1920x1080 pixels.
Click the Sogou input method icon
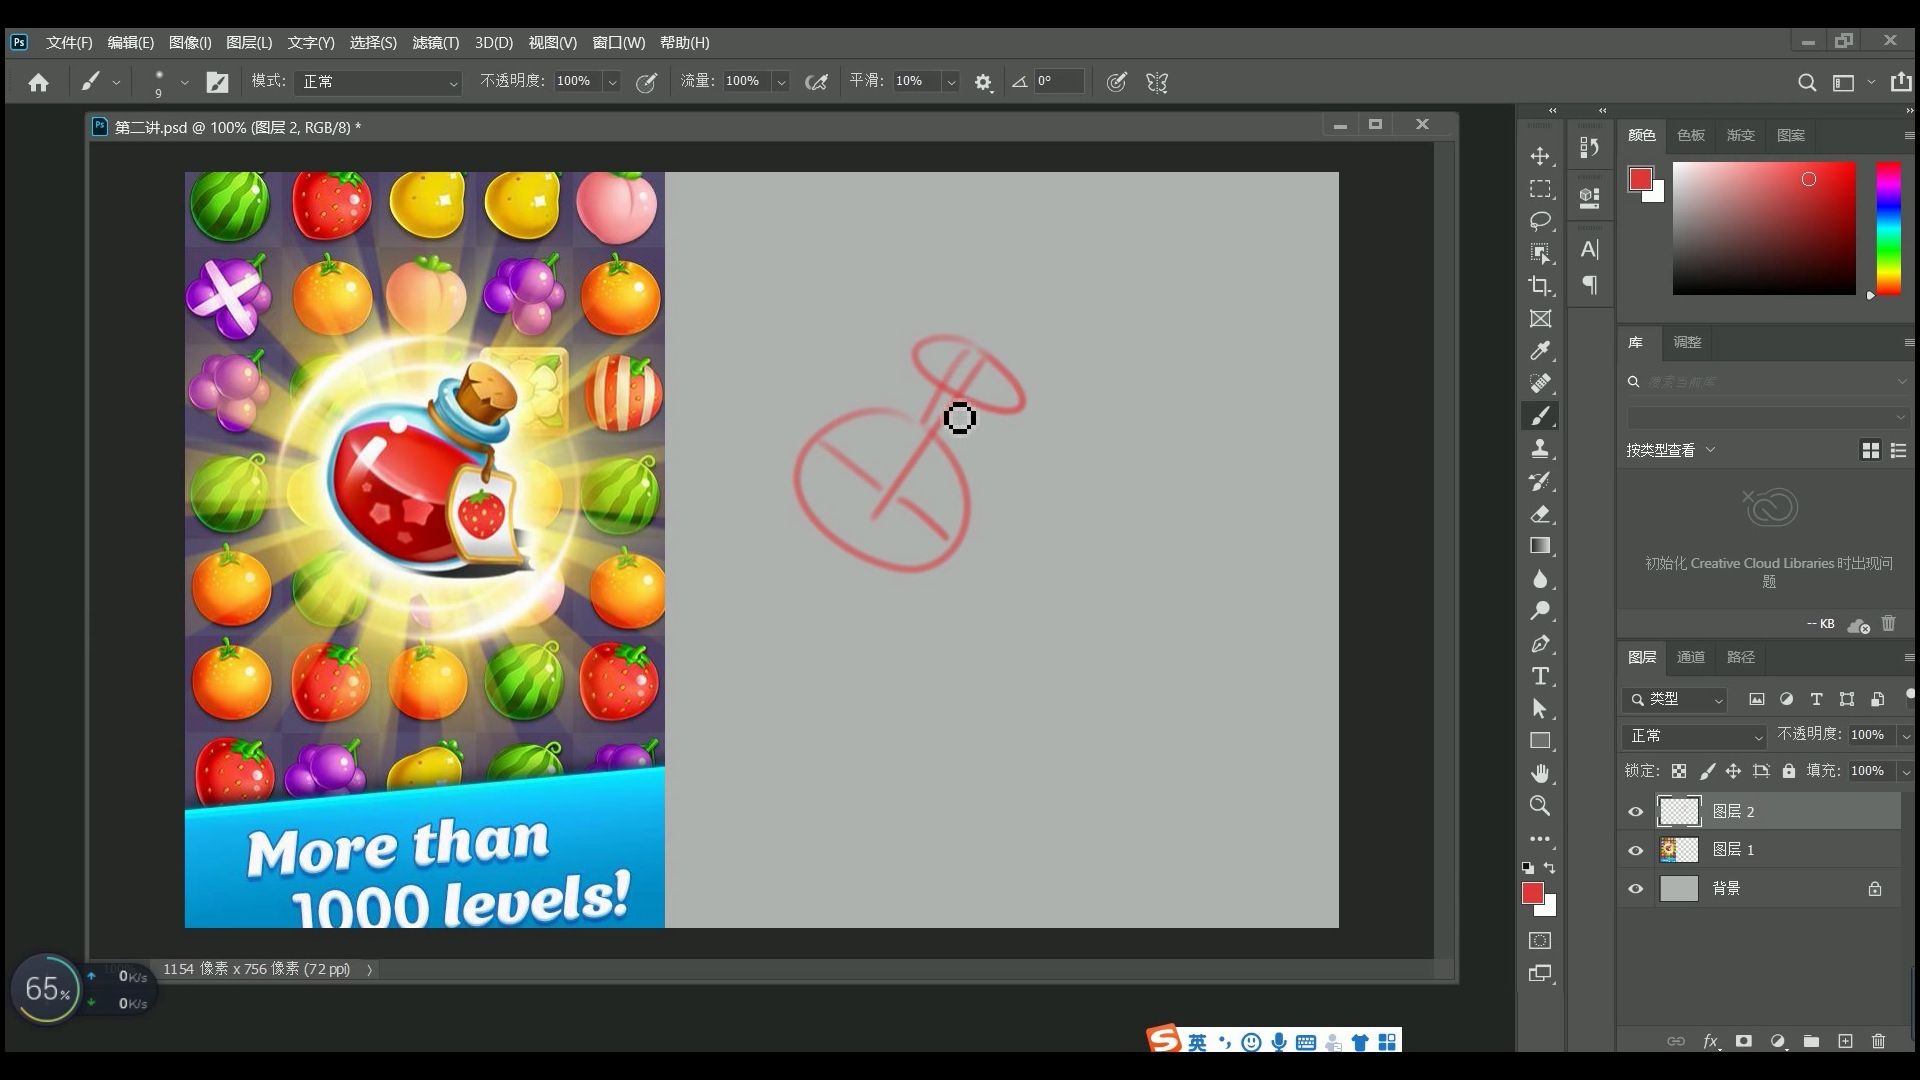click(x=1164, y=1040)
